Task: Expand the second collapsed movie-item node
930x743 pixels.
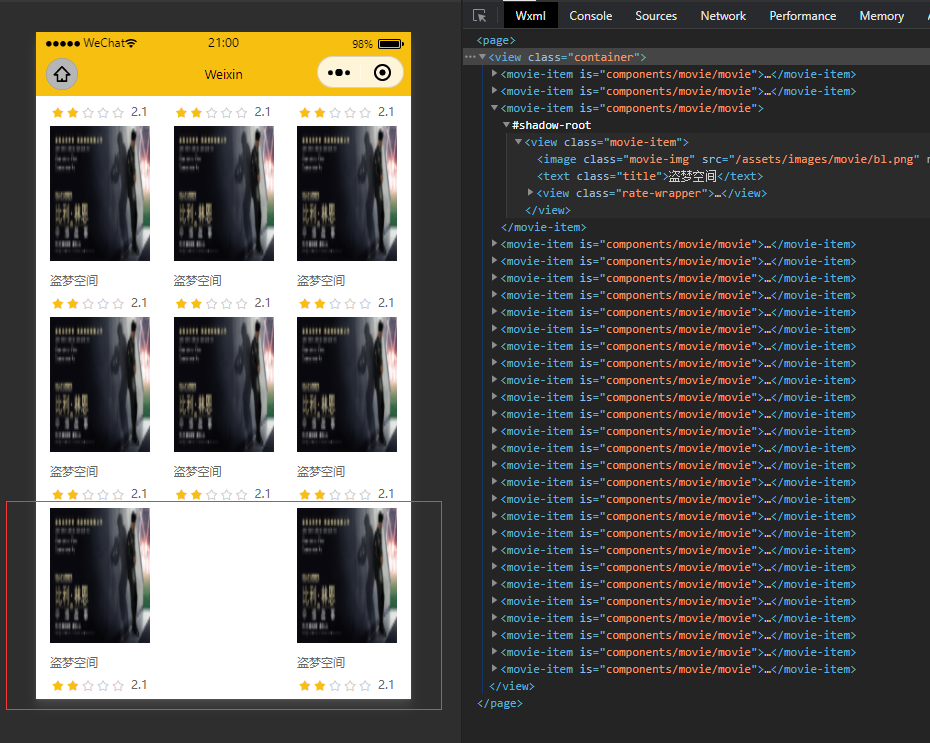Action: 494,91
